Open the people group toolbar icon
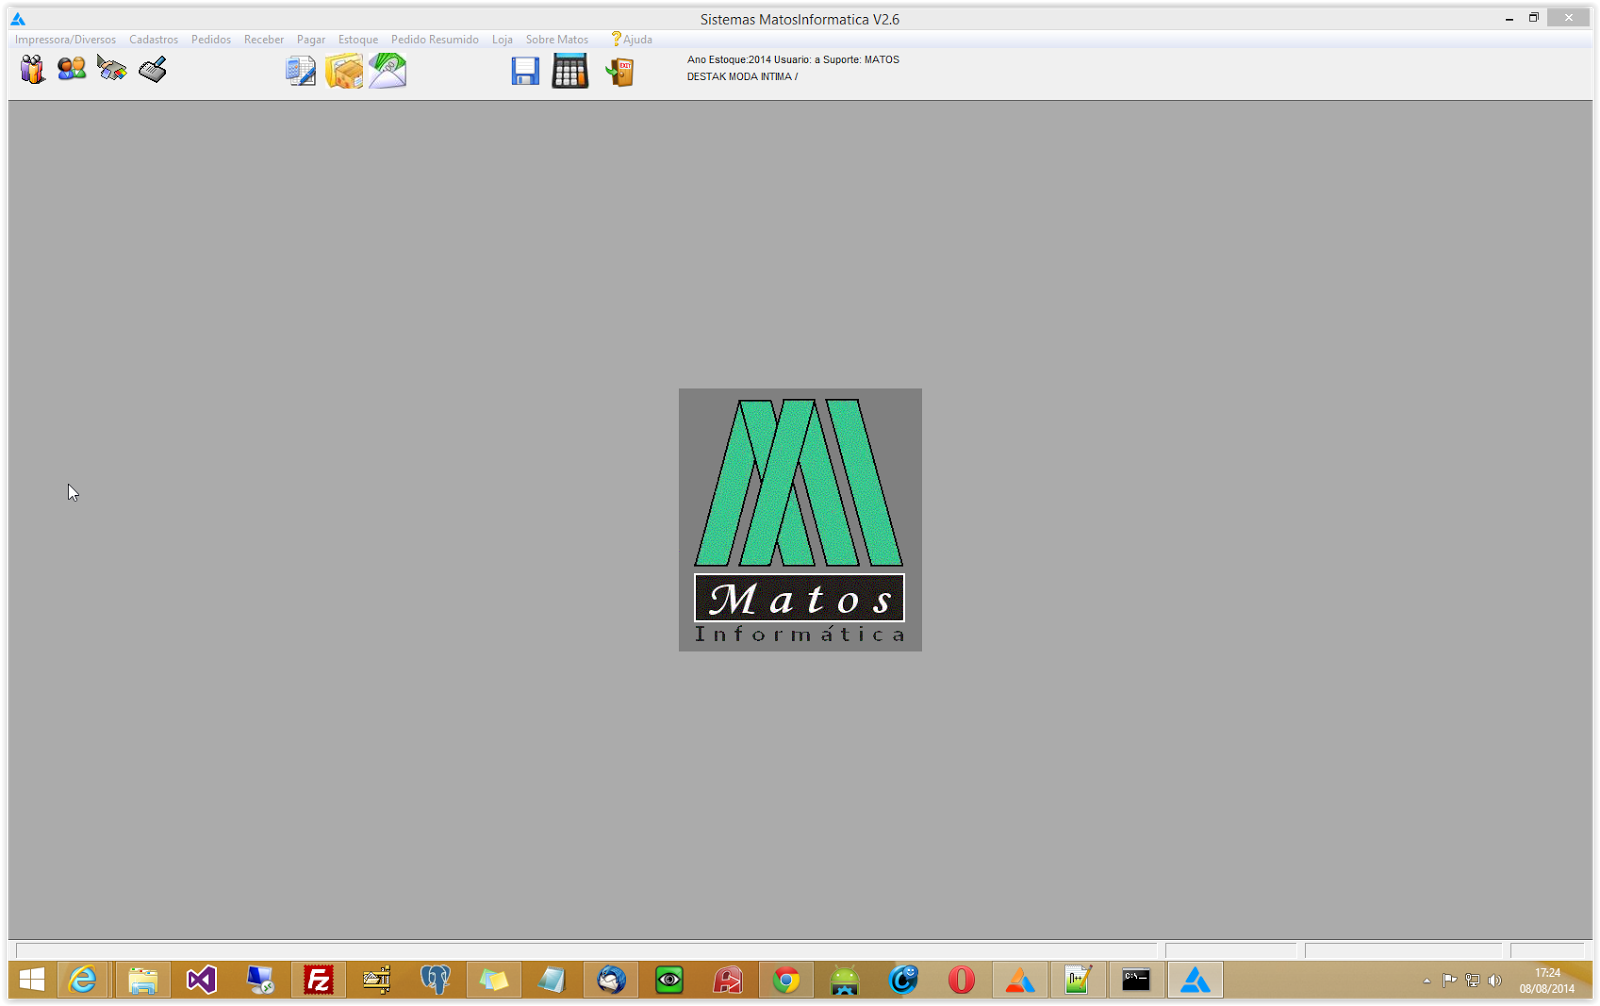1600x1006 pixels. (x=32, y=69)
